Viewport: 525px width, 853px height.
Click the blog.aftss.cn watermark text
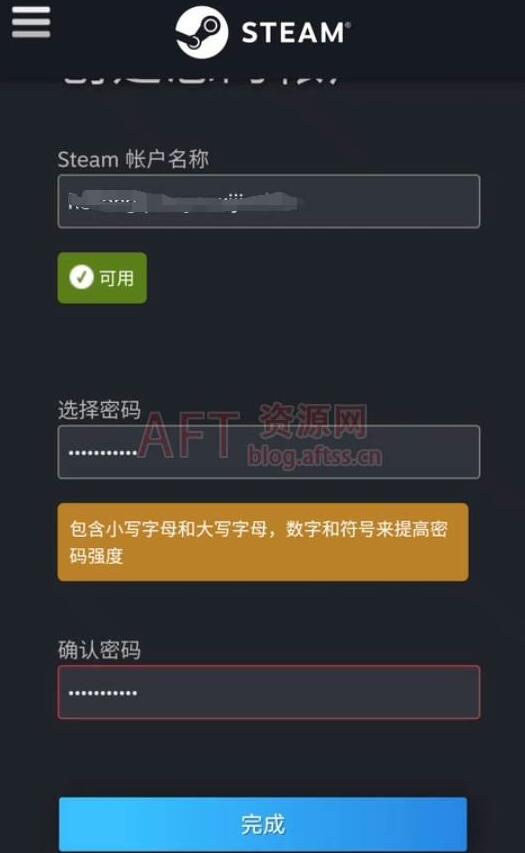(315, 456)
